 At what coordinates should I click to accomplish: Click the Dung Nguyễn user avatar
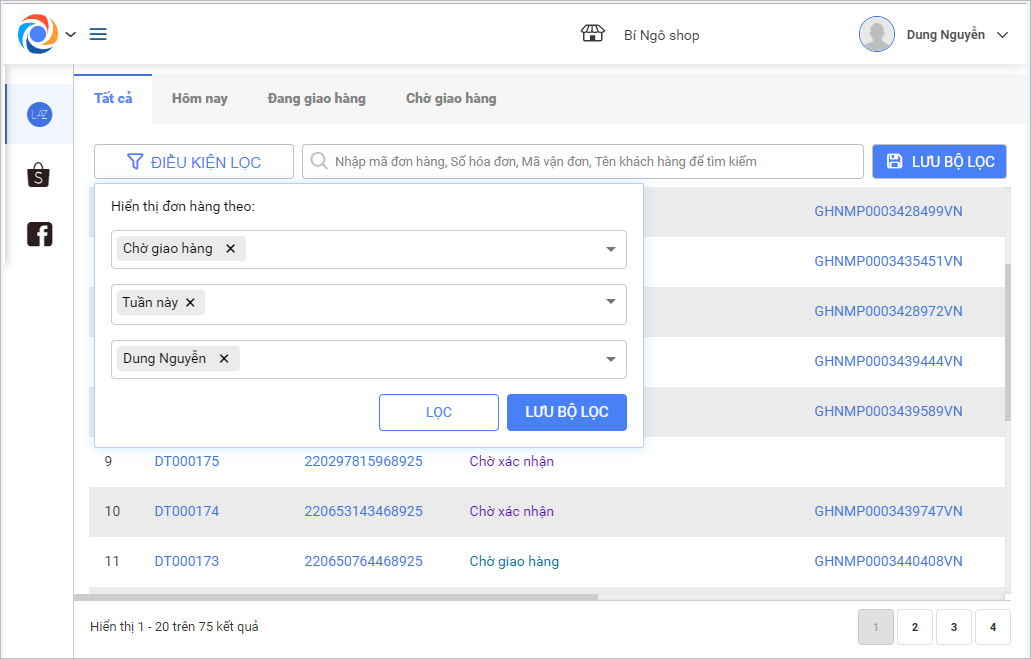[877, 34]
